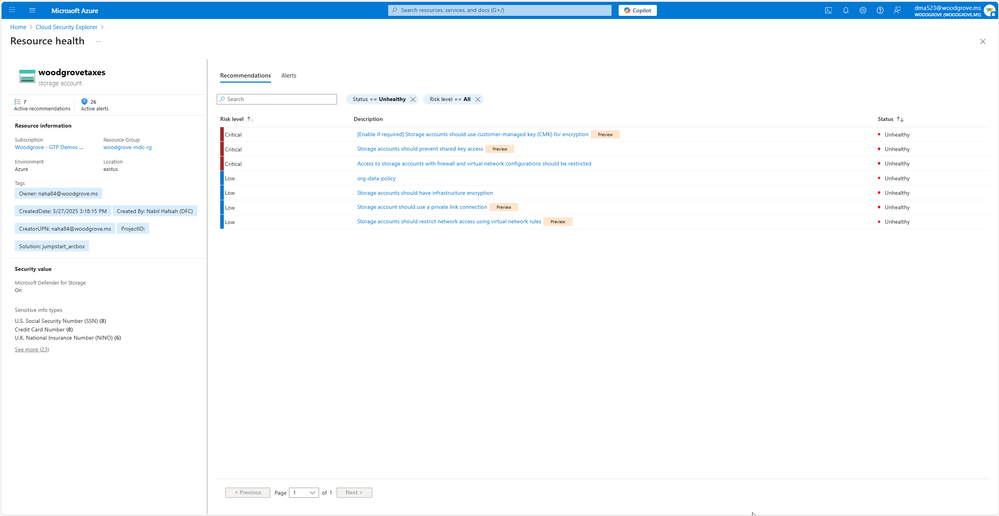Click Preview badge on shared key row
Screen dimensions: 999x516
[x=500, y=149]
